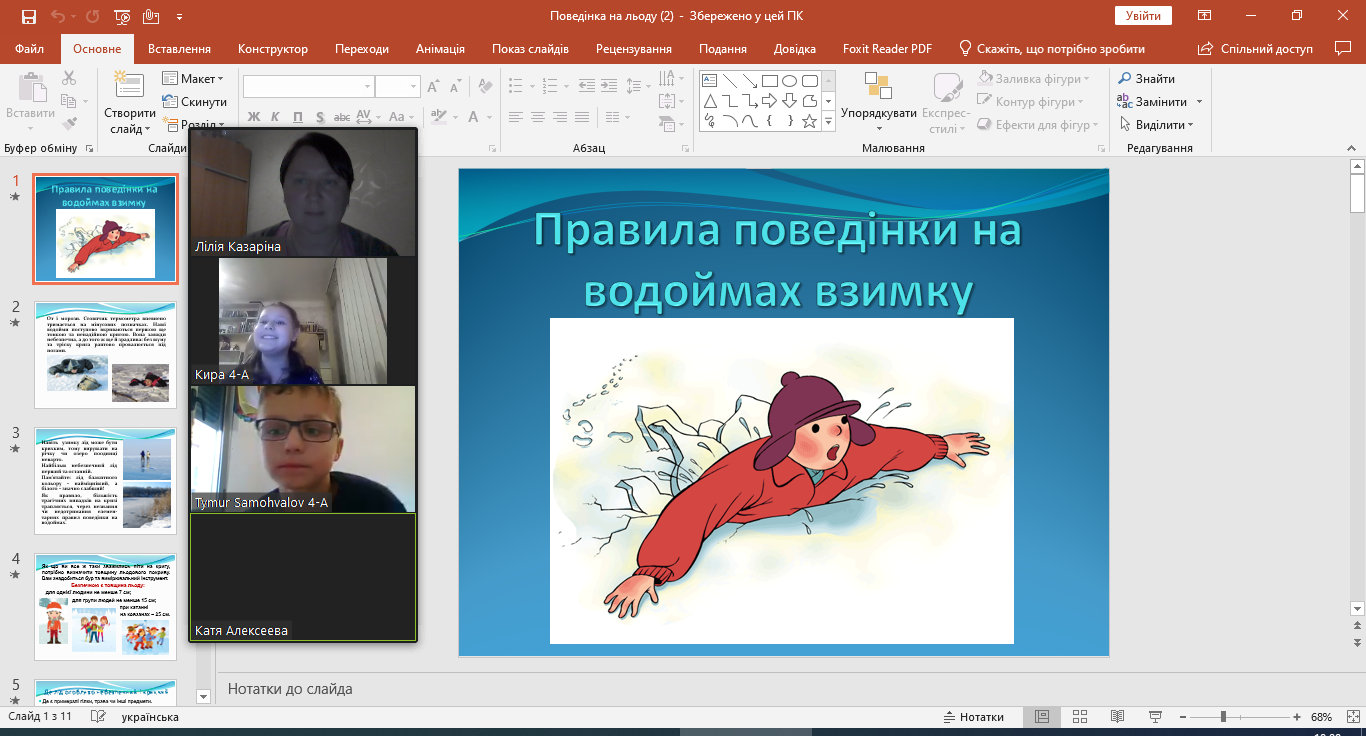
Task: Expand the shapes gallery More arrow
Action: click(828, 122)
